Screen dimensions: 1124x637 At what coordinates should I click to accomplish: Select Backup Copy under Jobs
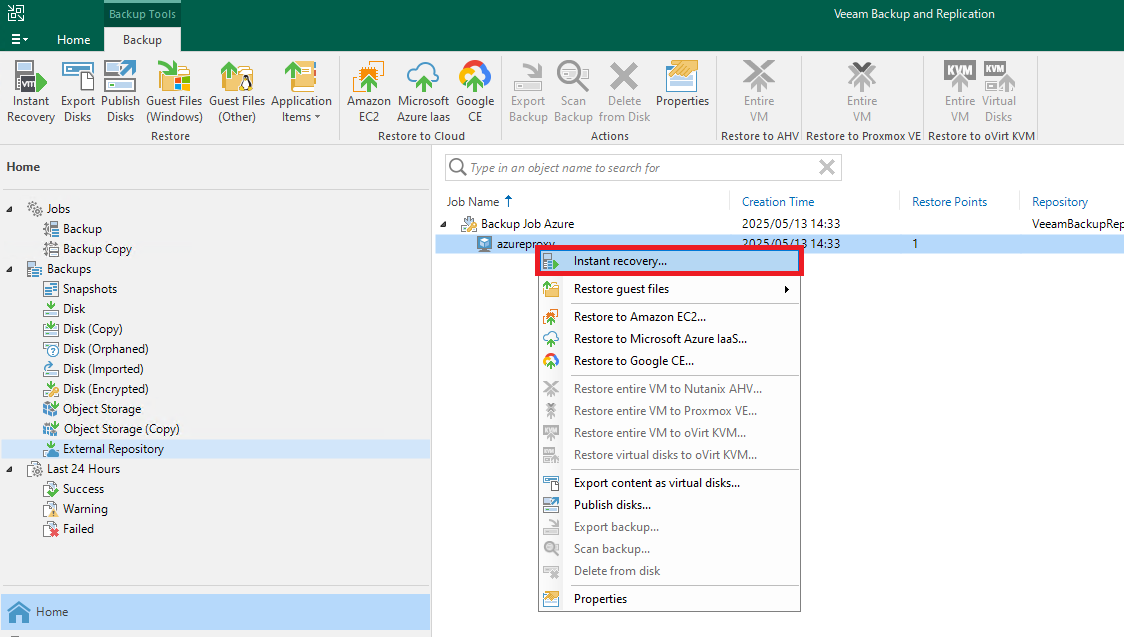97,249
